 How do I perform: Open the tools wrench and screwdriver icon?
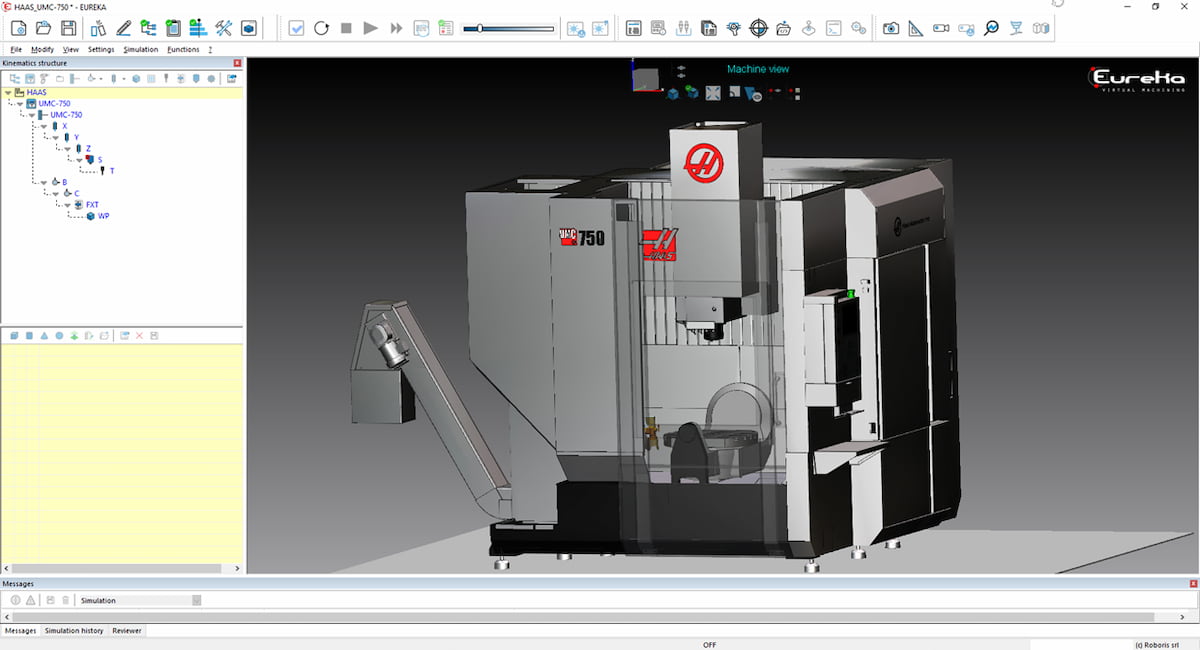pos(223,28)
